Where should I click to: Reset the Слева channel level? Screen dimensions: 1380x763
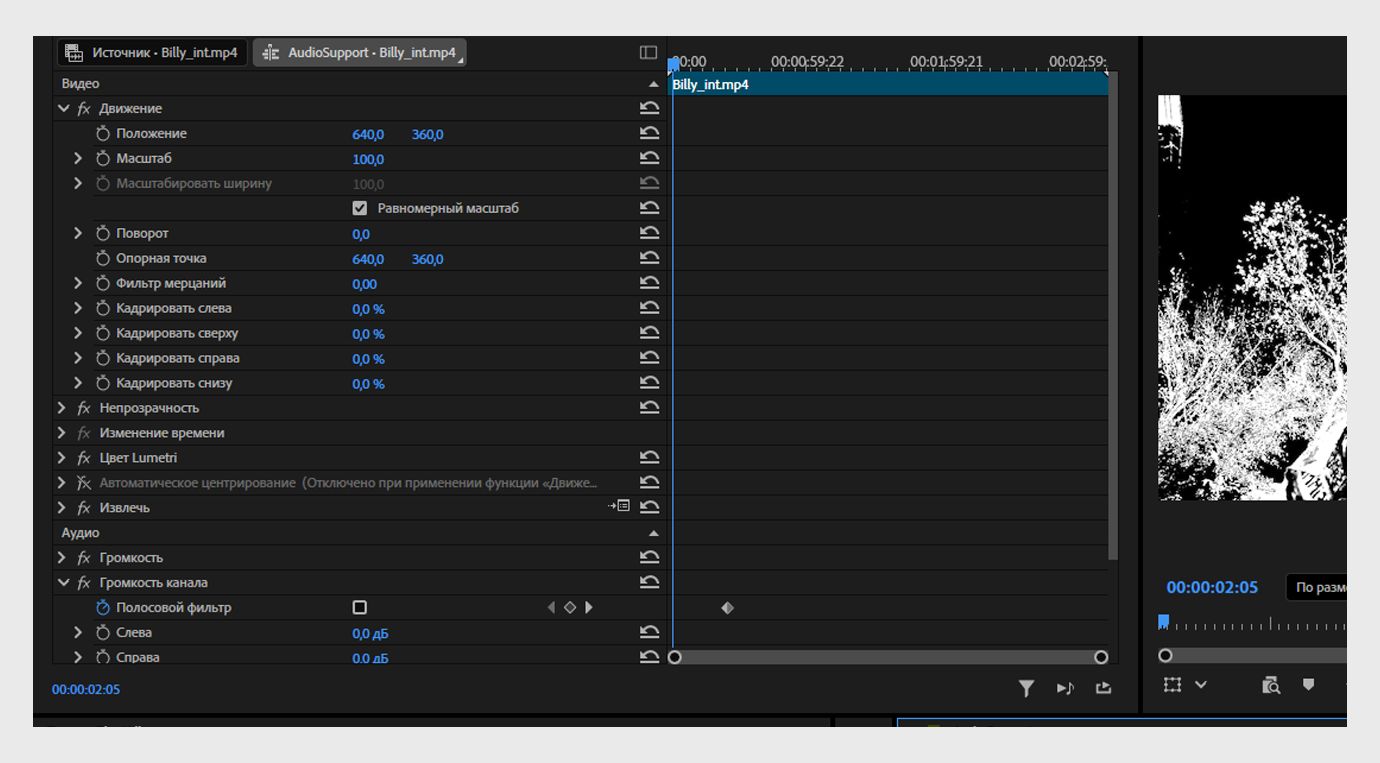(x=650, y=632)
